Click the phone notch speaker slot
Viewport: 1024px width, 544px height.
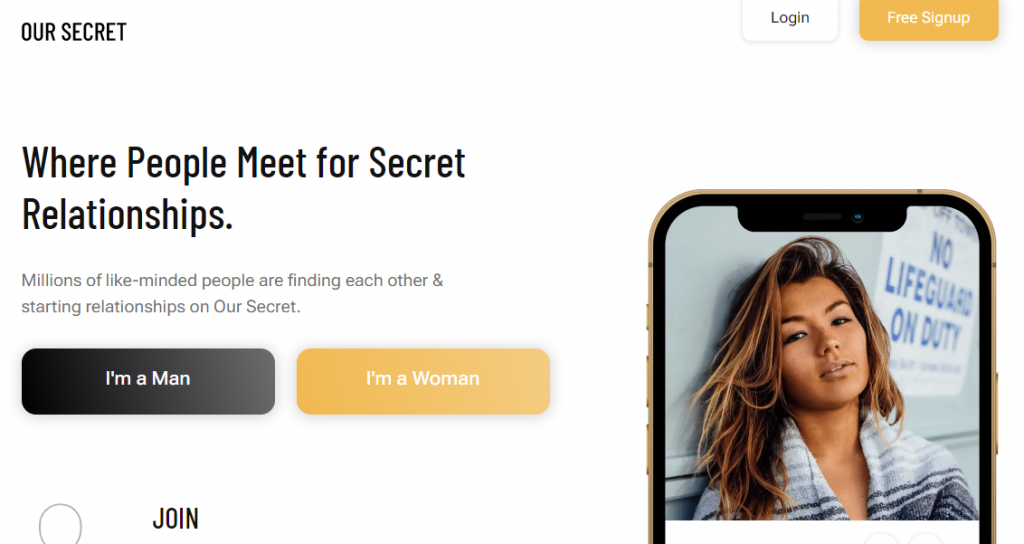(822, 217)
